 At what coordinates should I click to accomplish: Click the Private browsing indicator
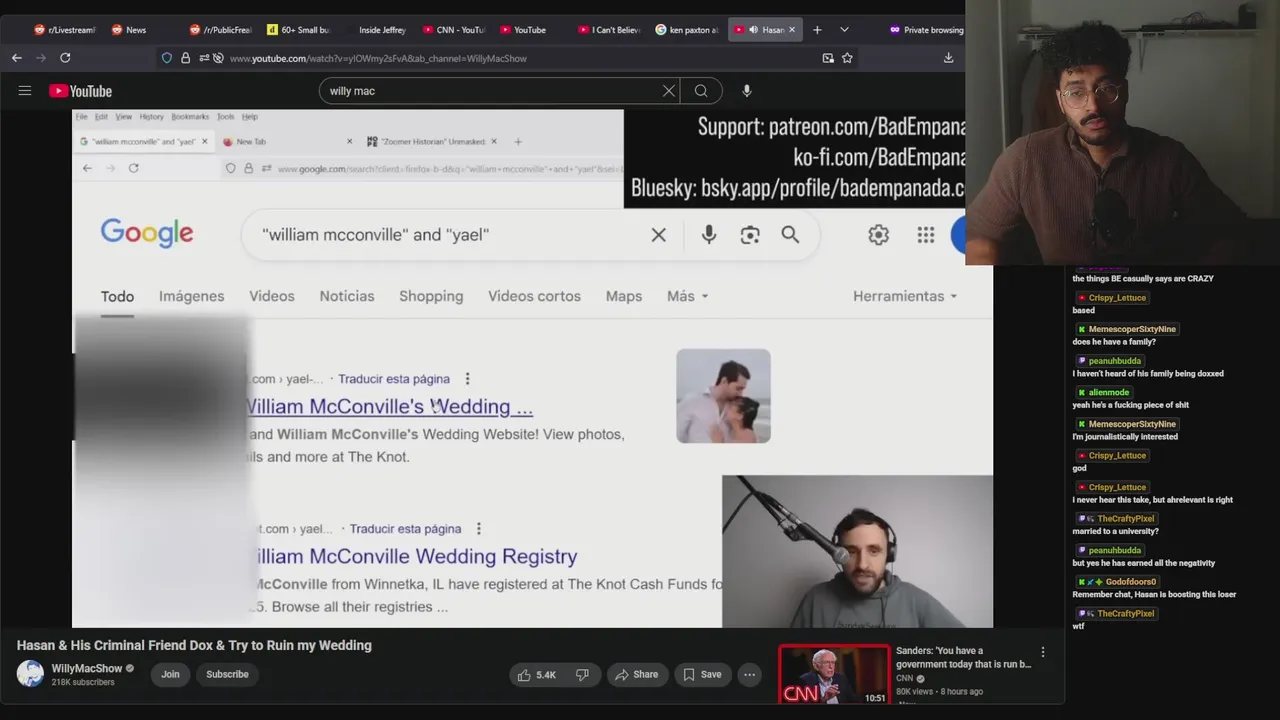926,30
